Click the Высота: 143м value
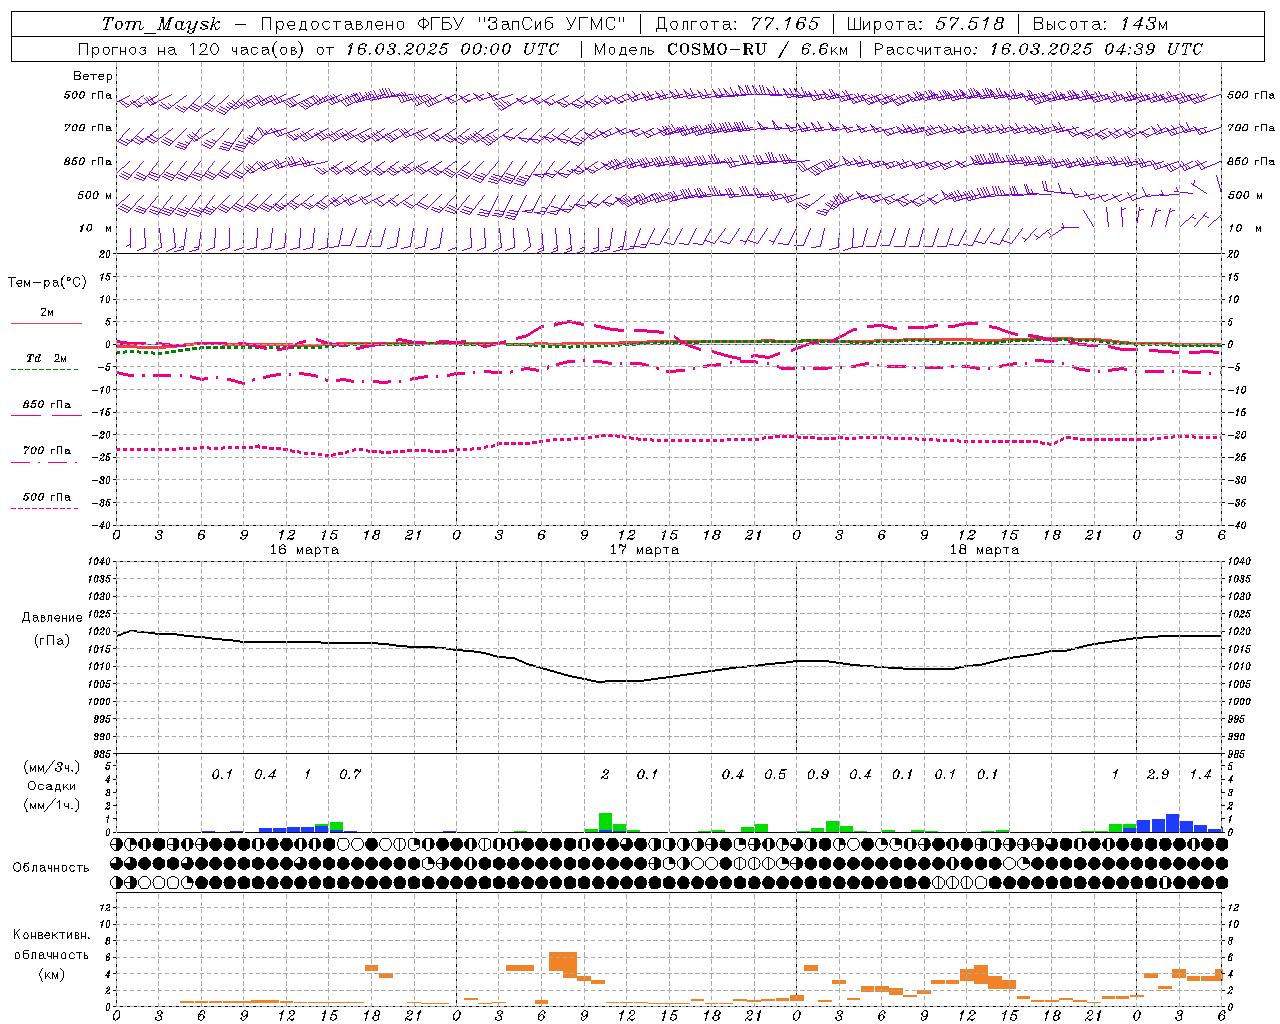This screenshot has width=1280, height=1024. 1100,24
